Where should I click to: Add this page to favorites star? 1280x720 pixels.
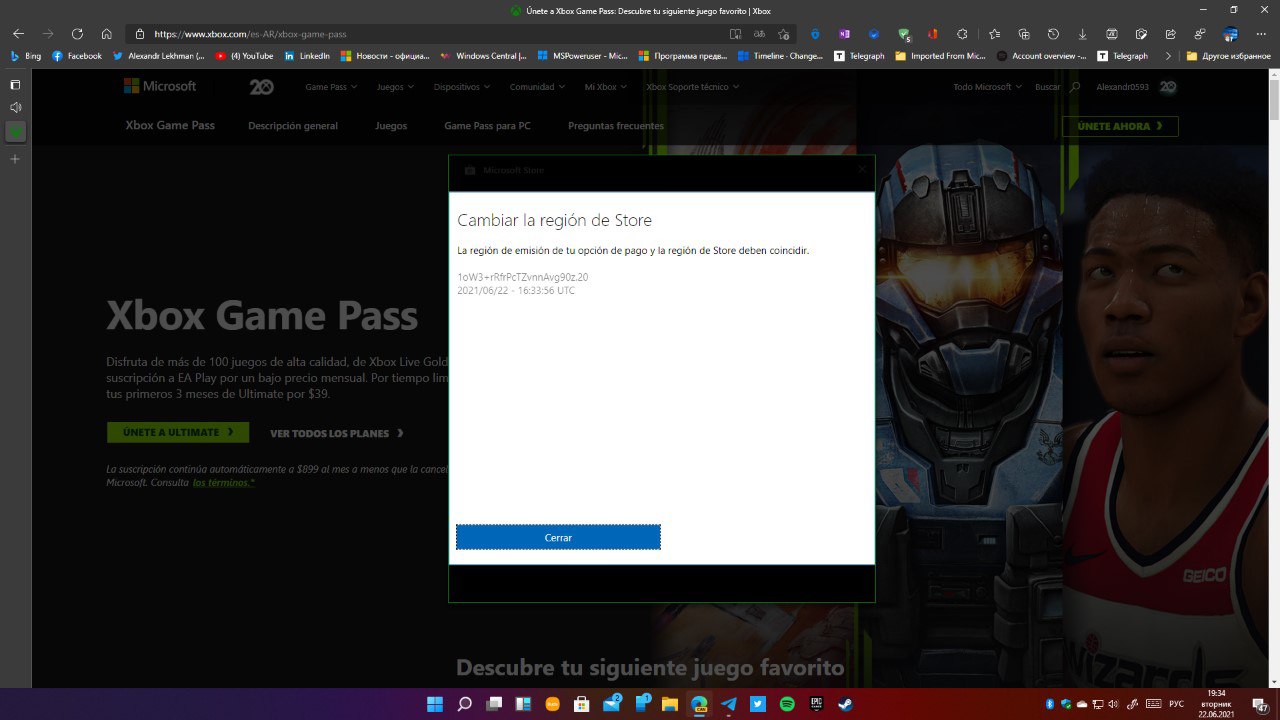point(783,34)
